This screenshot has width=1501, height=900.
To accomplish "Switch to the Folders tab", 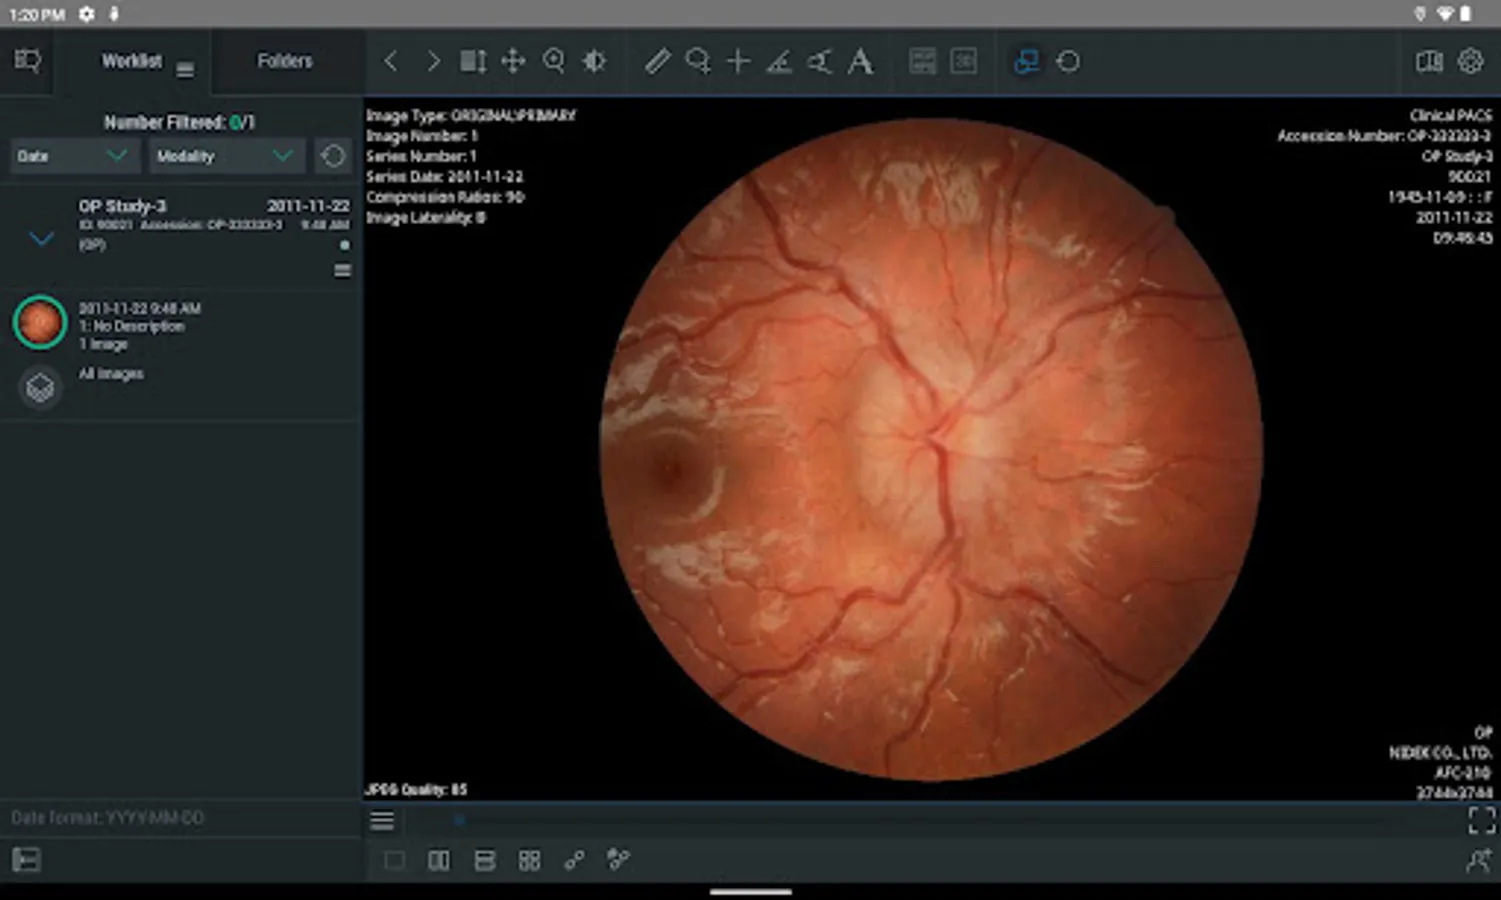I will [285, 61].
